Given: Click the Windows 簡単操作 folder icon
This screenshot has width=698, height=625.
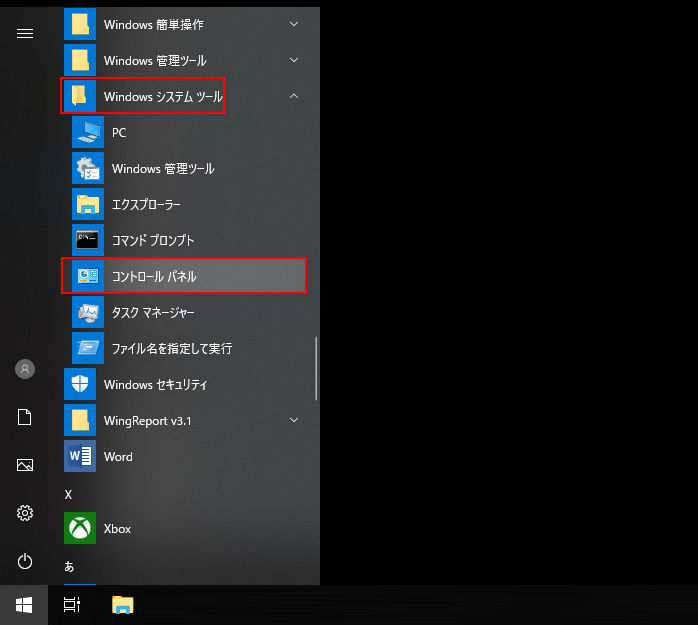Looking at the screenshot, I should (80, 24).
